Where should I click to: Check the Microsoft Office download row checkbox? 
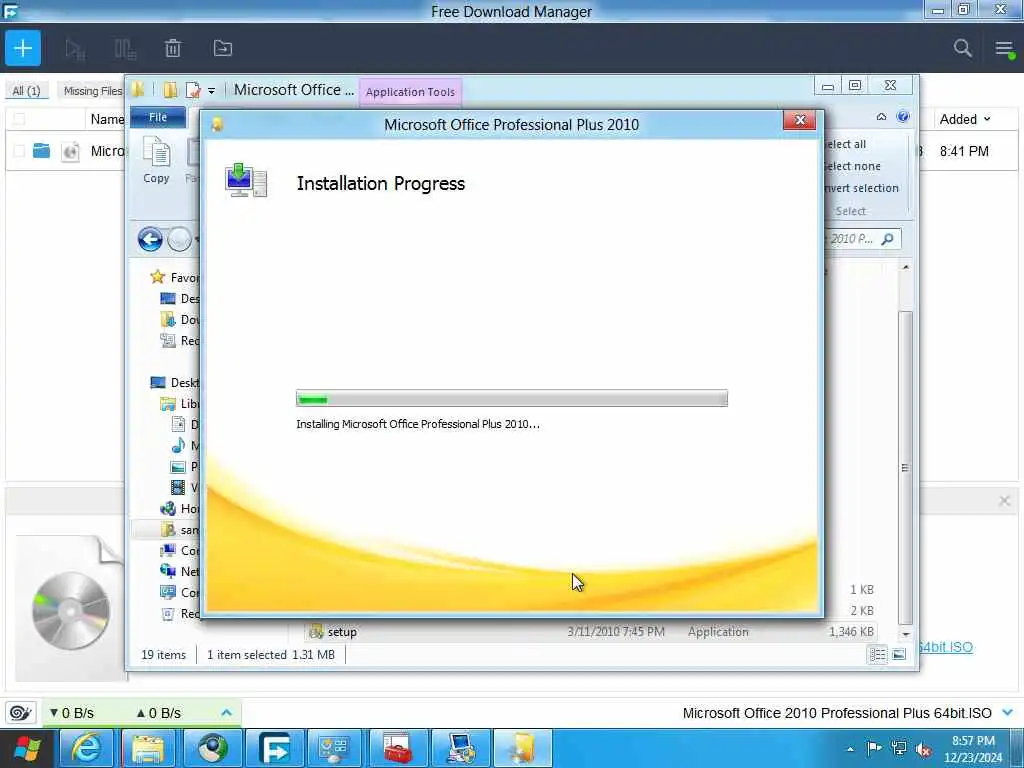point(19,151)
